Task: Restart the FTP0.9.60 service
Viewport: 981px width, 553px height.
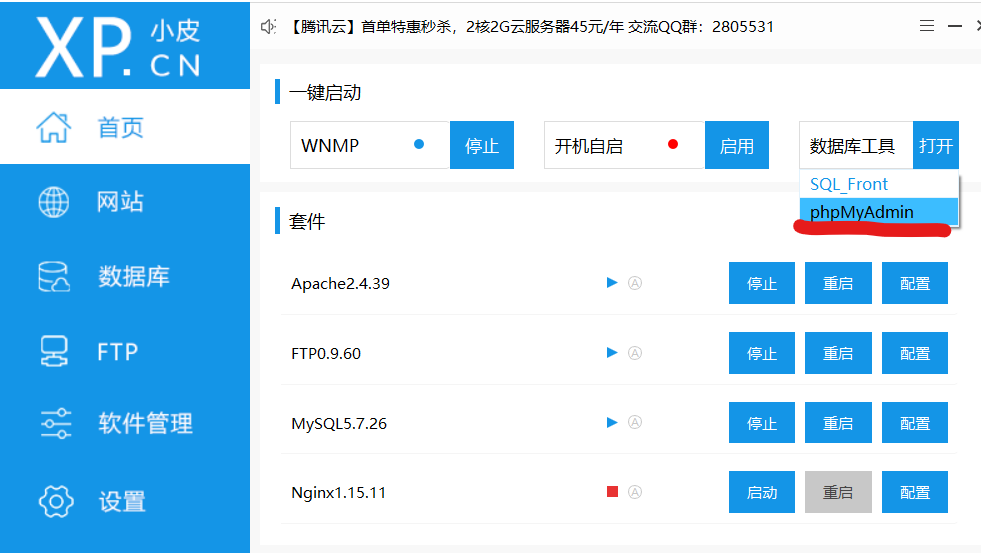Action: 838,353
